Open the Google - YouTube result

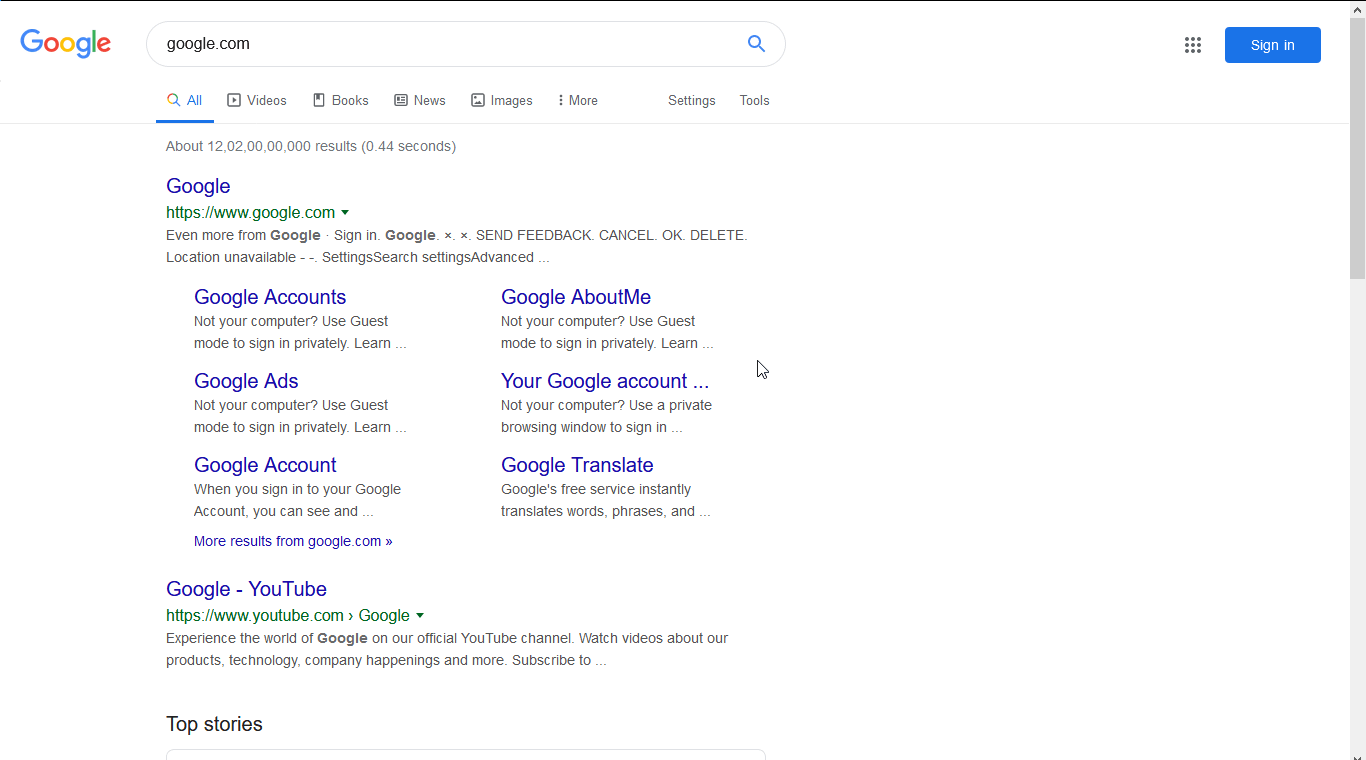click(246, 589)
